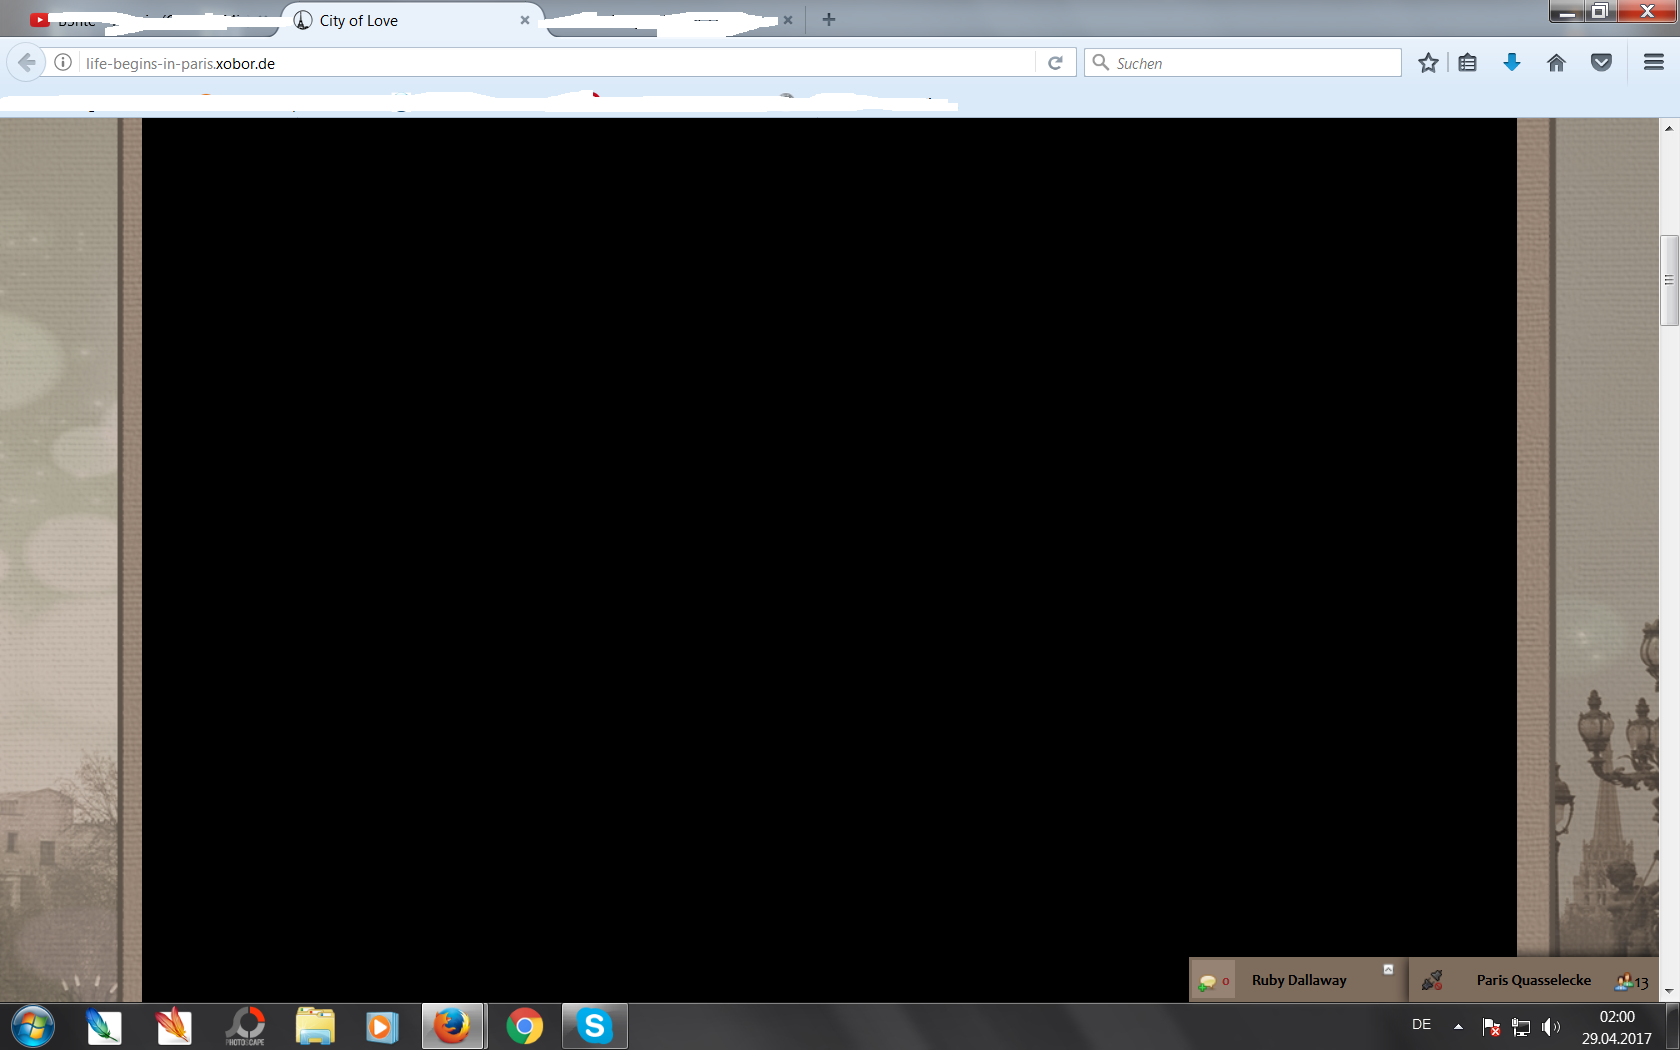Open the bookmarks list icon
Image resolution: width=1680 pixels, height=1050 pixels.
tap(1467, 63)
